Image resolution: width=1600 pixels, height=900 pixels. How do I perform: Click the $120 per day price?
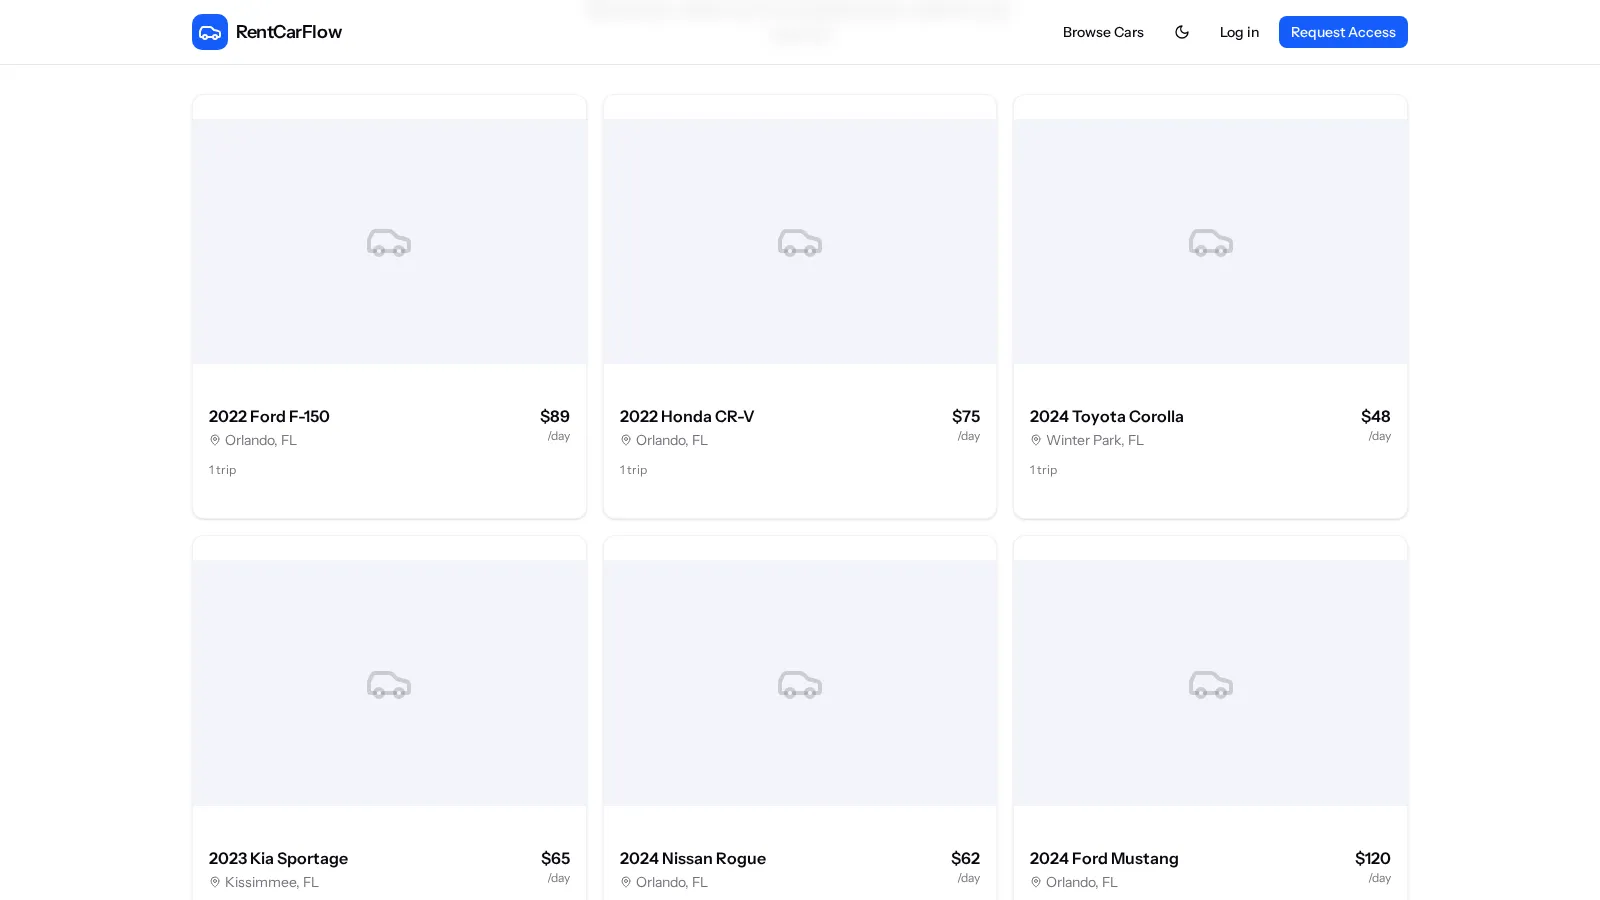pos(1373,866)
